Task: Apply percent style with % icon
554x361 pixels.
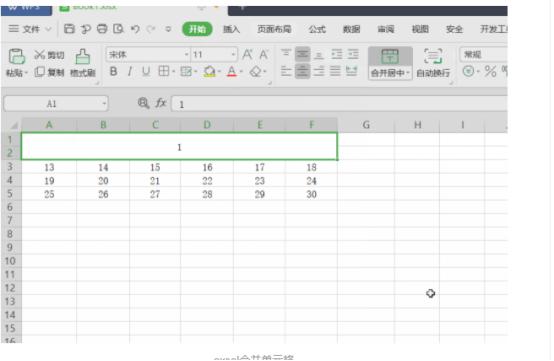Action: [x=490, y=72]
